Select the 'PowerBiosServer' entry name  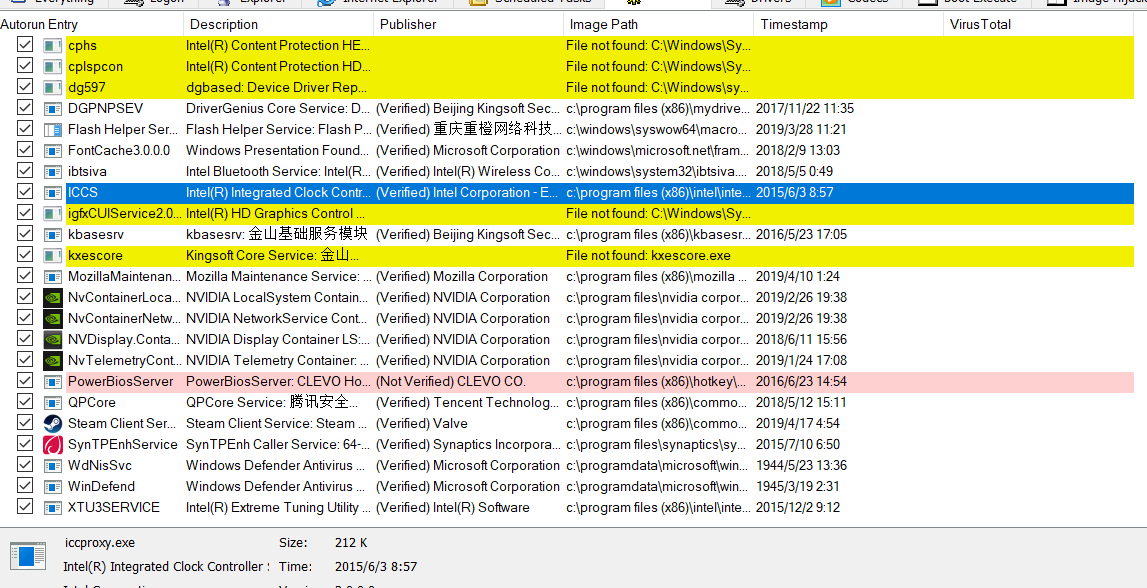coord(121,382)
